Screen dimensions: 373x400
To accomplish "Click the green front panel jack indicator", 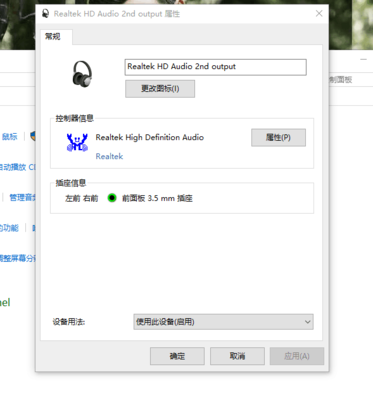I will coord(112,198).
